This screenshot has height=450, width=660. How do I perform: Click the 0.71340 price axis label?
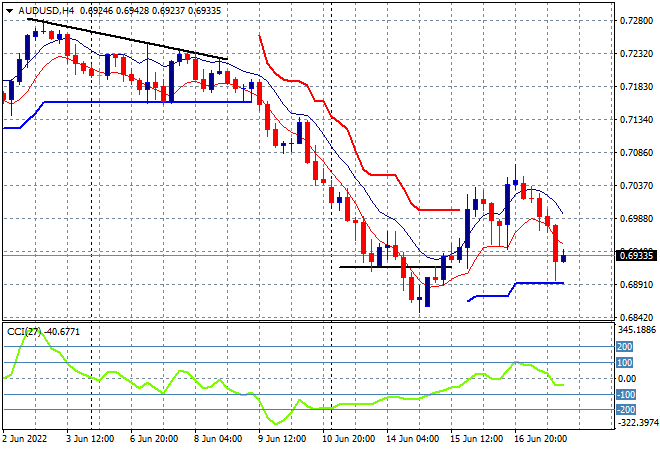tap(636, 120)
